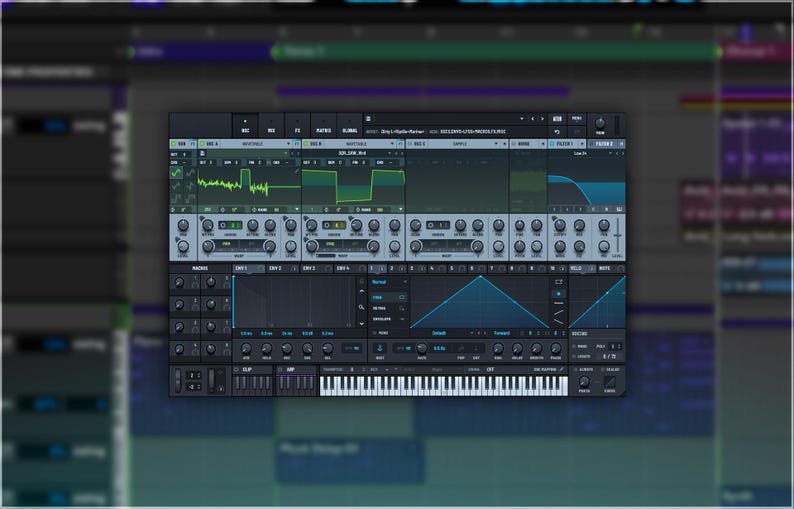Go to the previous preset arrow
Screen dimensions: 794x509
[x=532, y=119]
